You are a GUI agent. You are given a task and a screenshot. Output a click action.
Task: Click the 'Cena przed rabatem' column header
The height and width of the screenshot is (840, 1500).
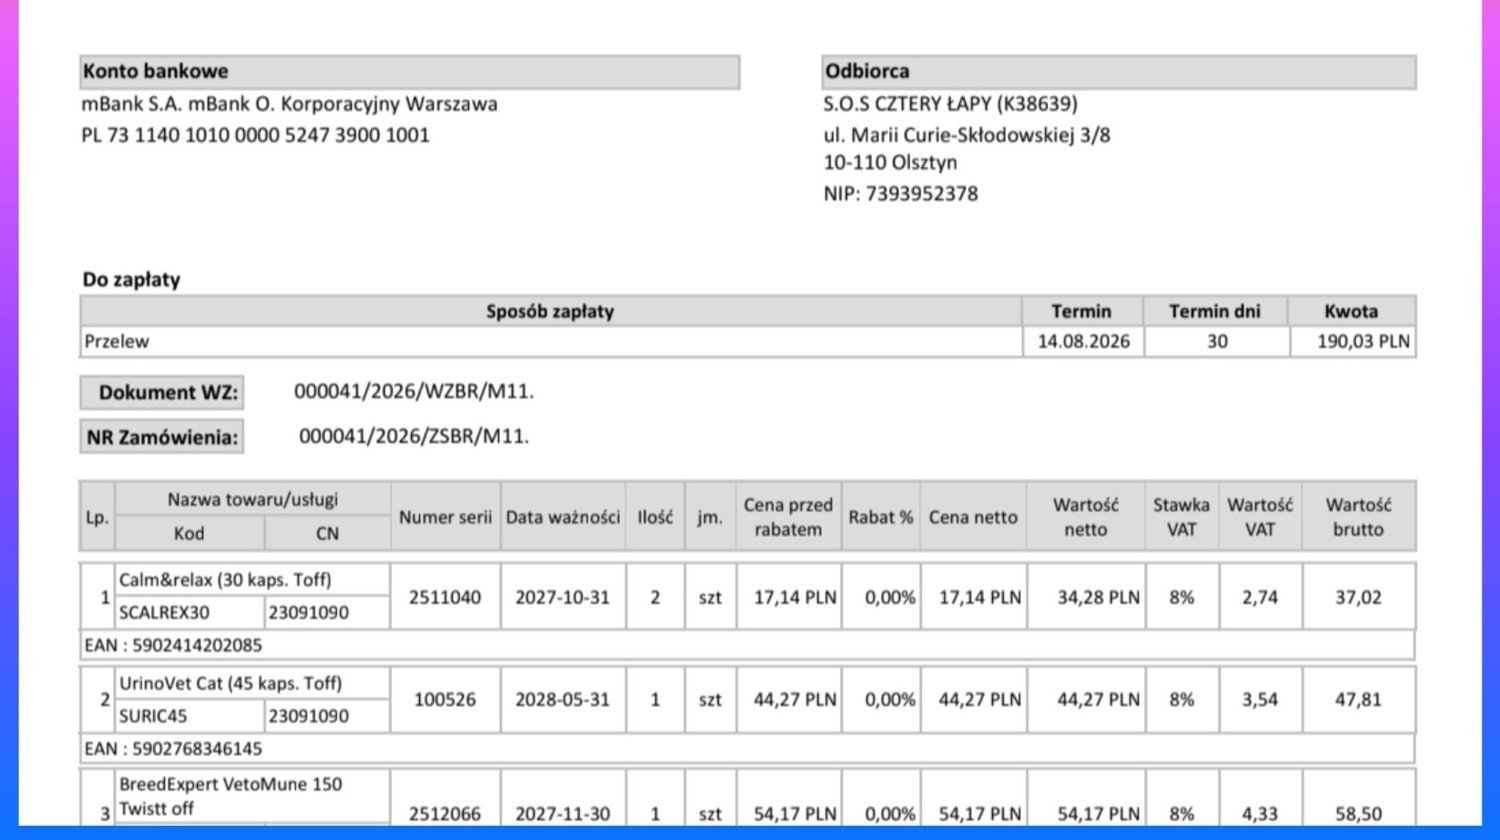click(788, 517)
